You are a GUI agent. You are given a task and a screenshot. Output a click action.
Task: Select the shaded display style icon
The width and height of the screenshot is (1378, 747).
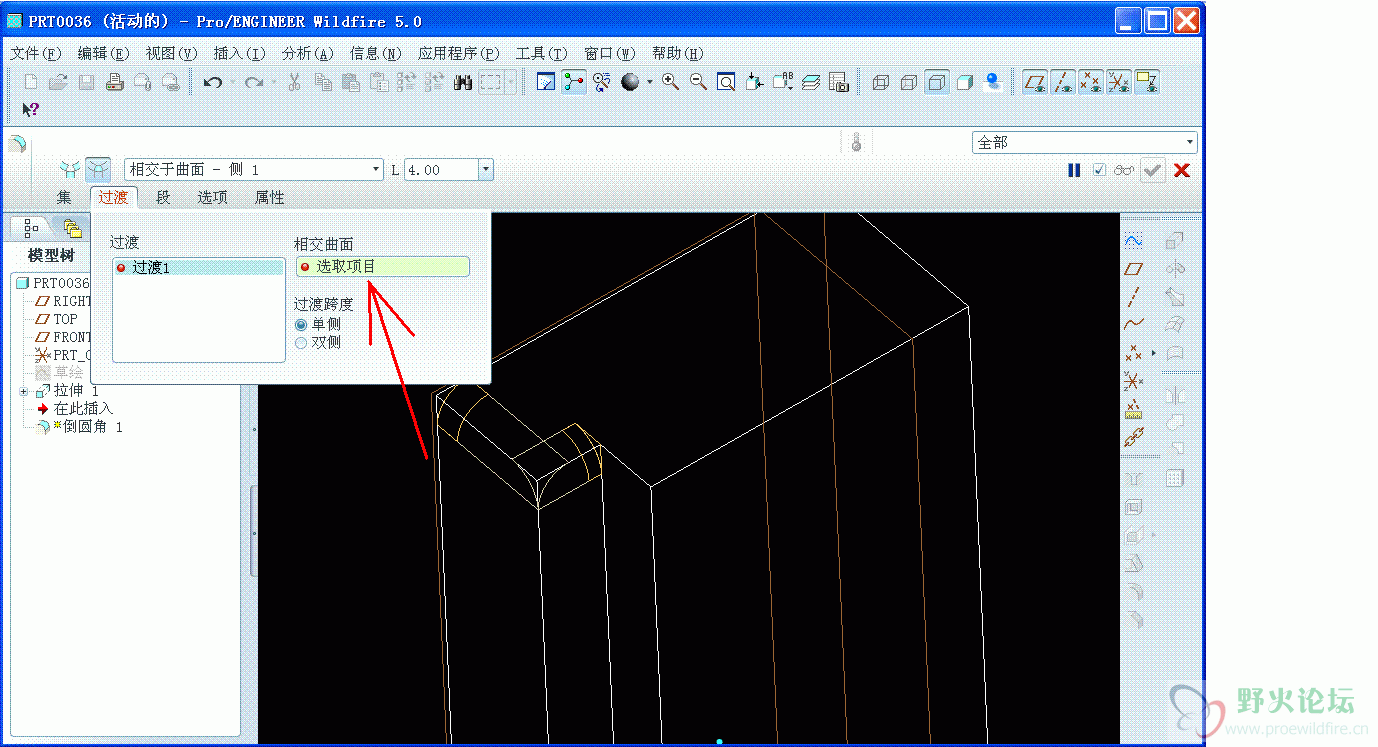coord(965,83)
